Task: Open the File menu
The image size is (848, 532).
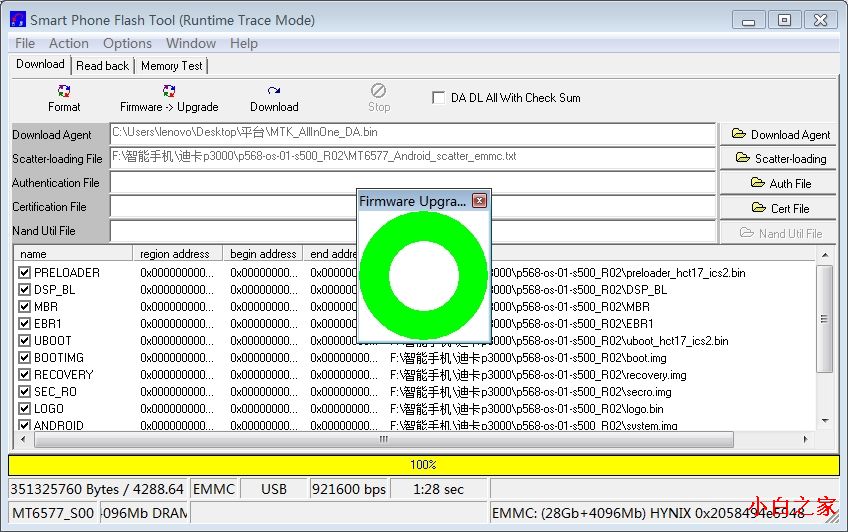Action: 25,43
